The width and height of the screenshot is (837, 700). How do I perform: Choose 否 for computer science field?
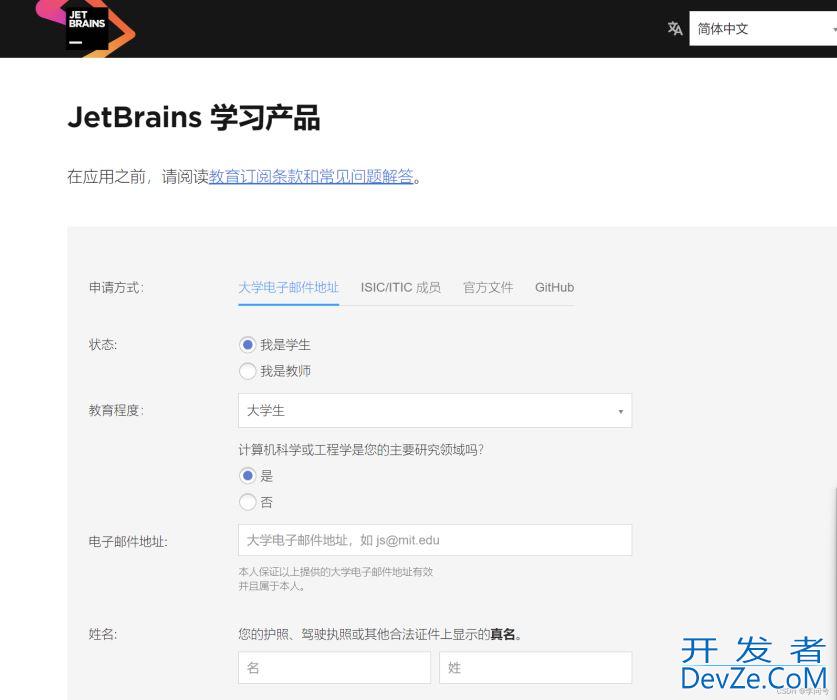click(247, 502)
